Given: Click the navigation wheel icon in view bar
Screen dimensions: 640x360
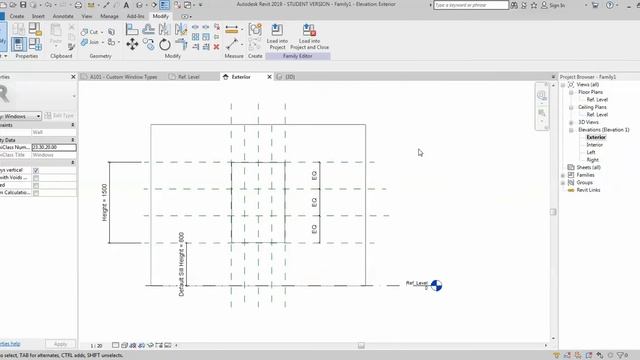Looking at the screenshot, I should pyautogui.click(x=542, y=96).
